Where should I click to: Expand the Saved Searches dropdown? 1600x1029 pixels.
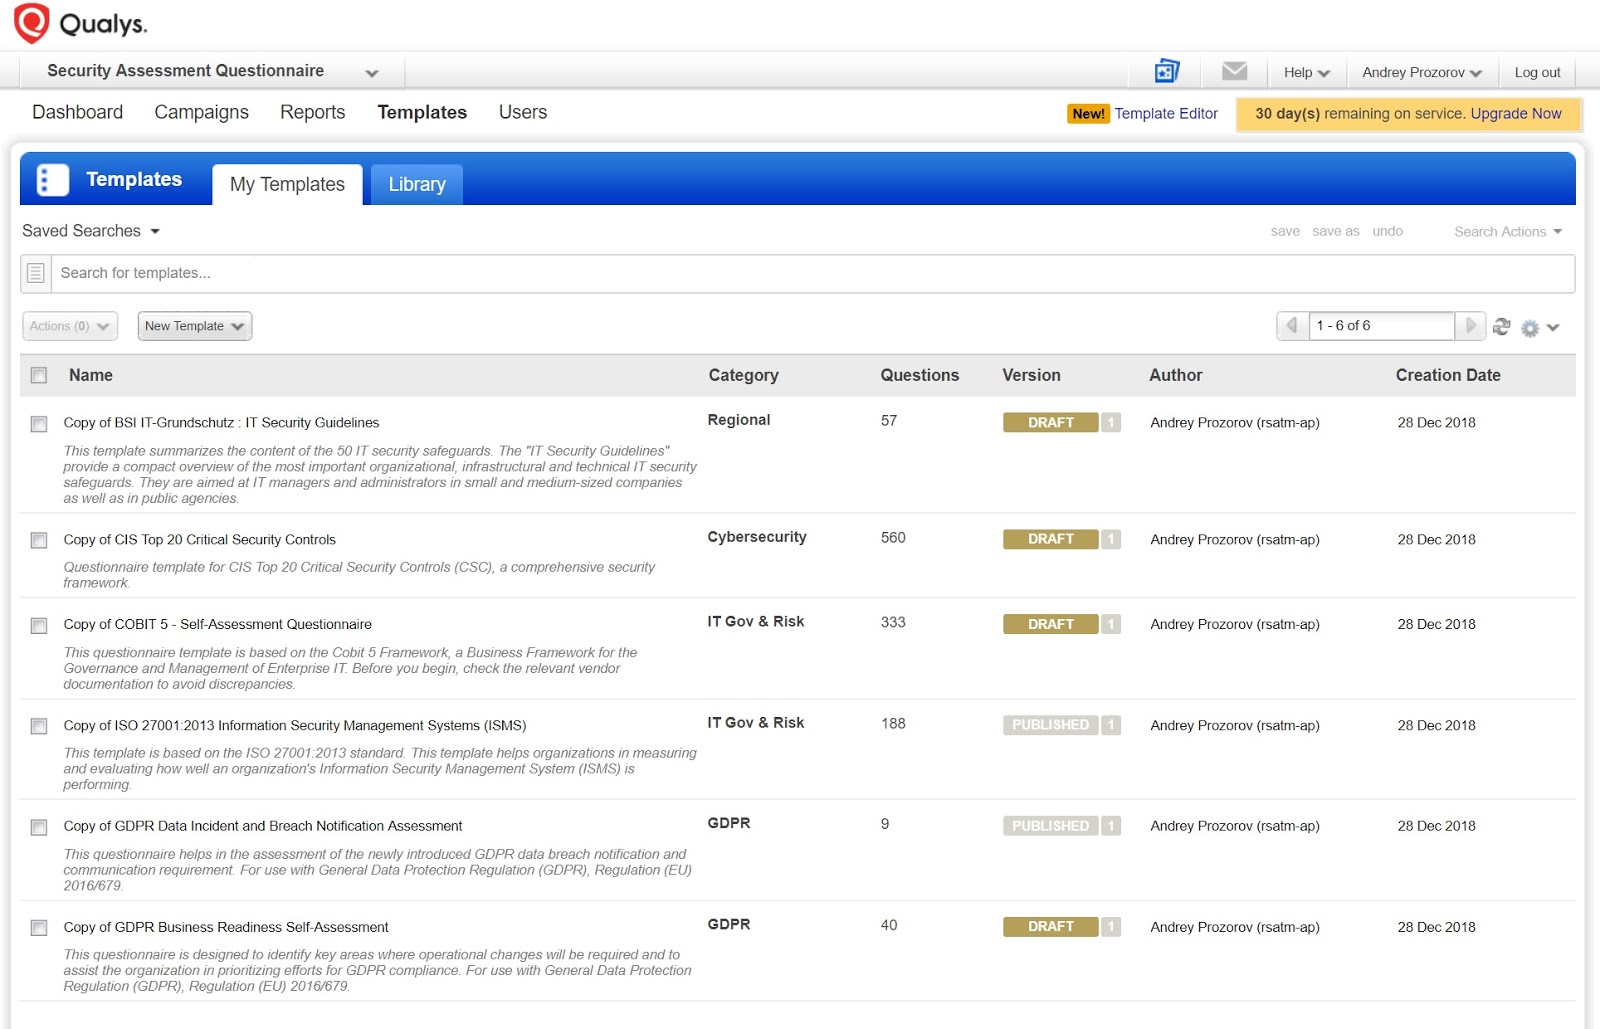coord(91,231)
